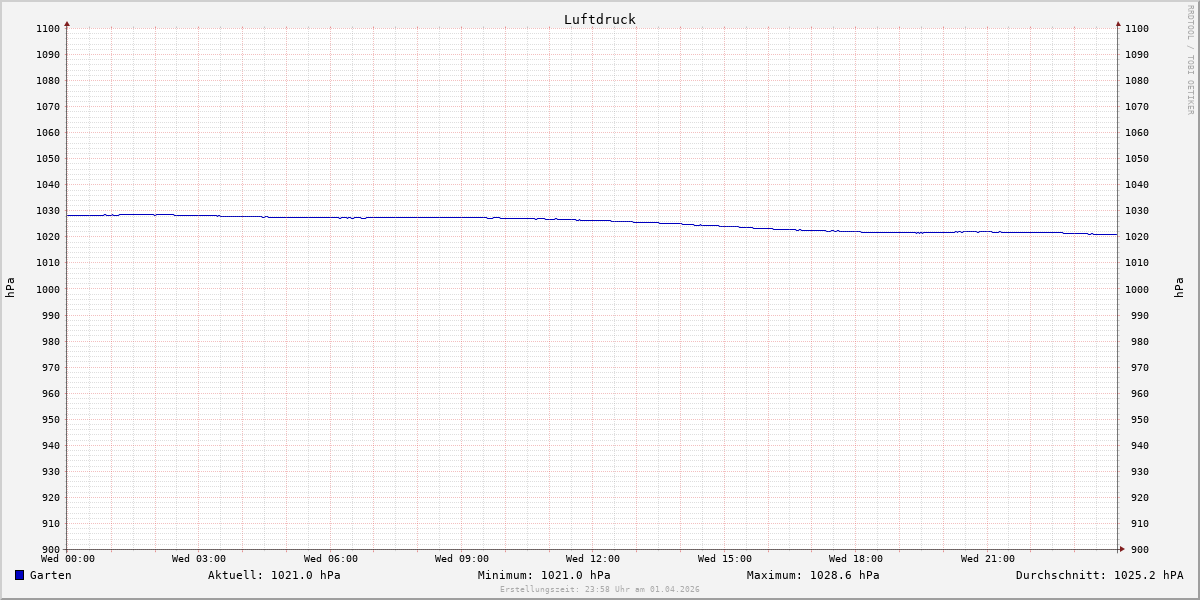This screenshot has height=600, width=1200.
Task: Click the blue Garten legend color box
Action: 19,575
